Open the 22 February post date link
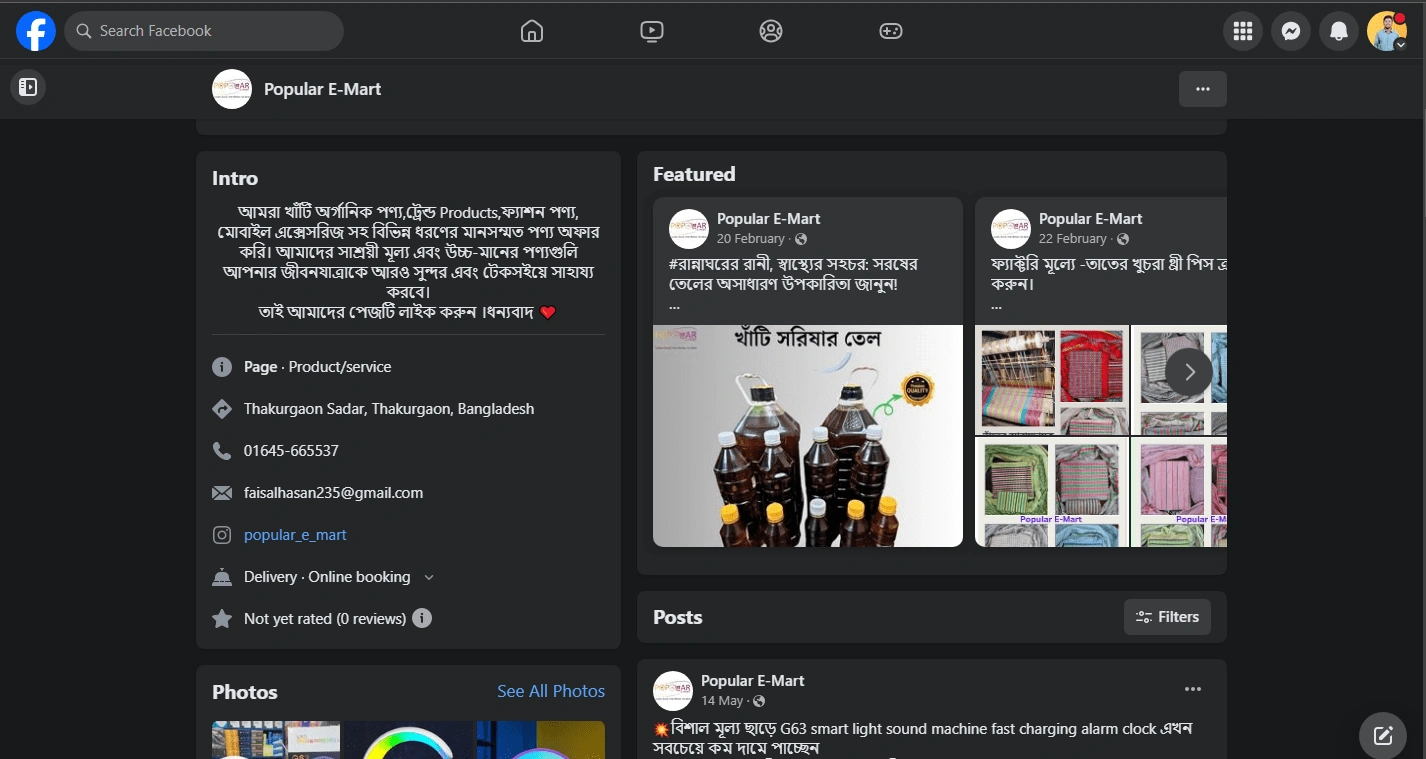 click(x=1073, y=239)
